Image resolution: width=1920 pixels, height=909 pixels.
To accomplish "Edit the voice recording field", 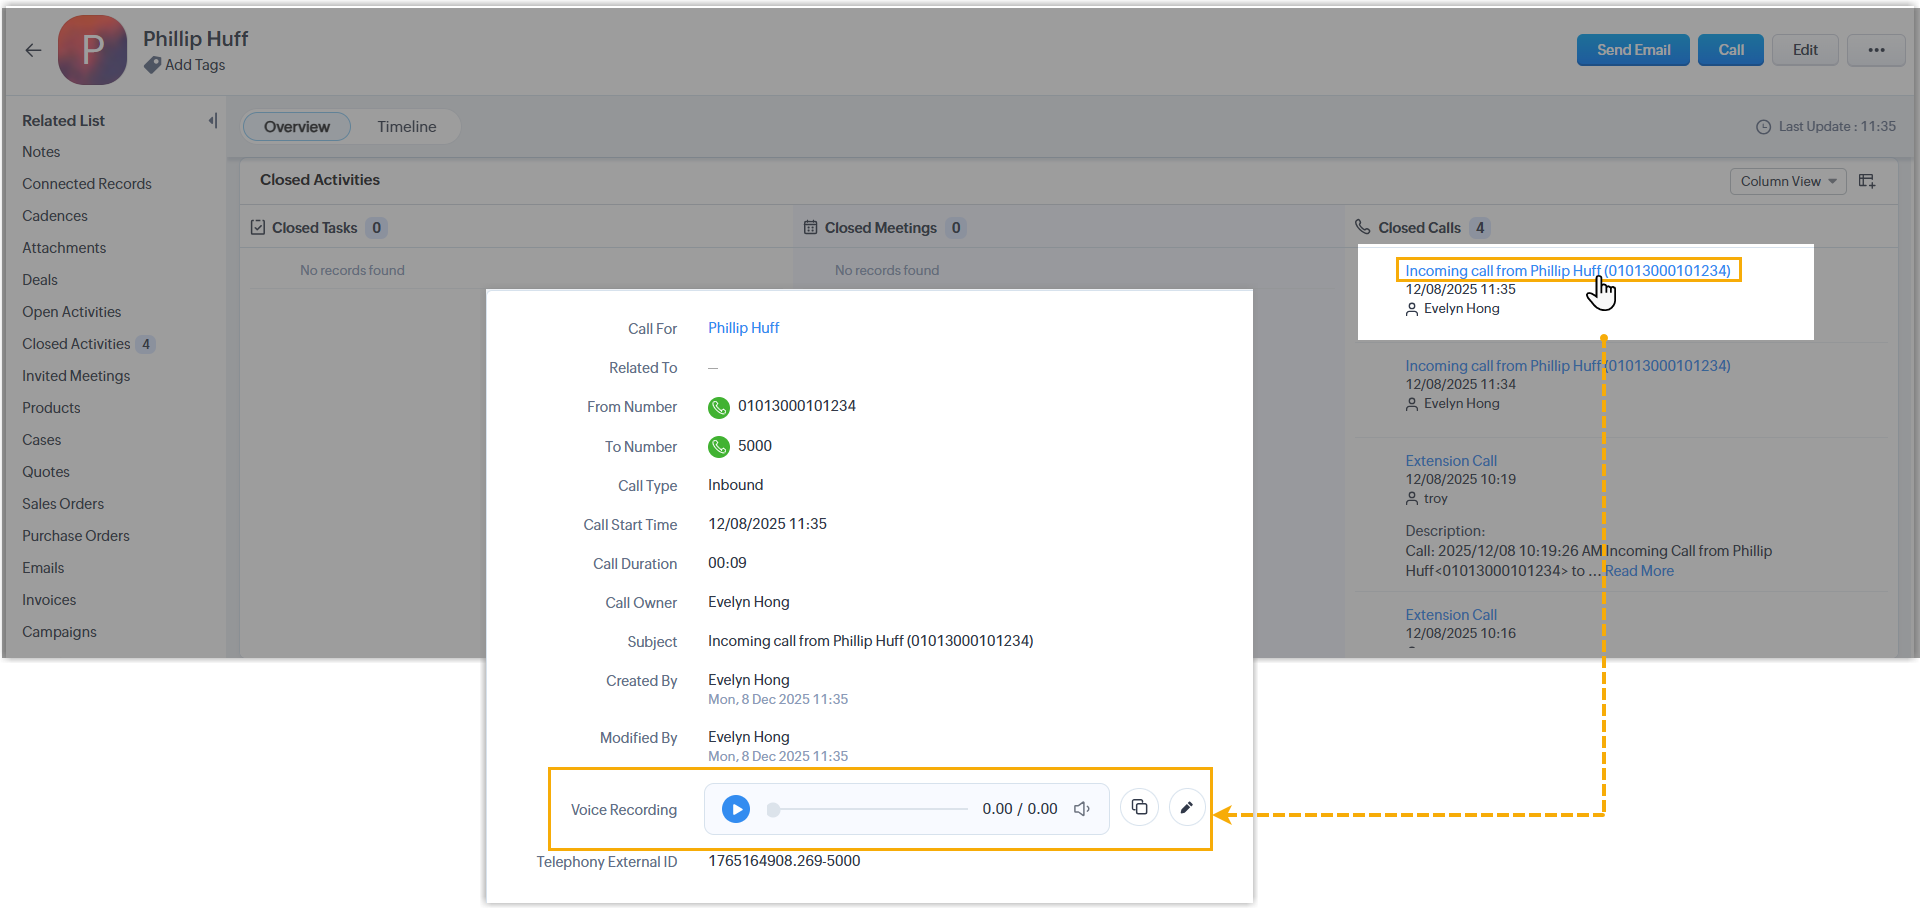I will pos(1186,808).
